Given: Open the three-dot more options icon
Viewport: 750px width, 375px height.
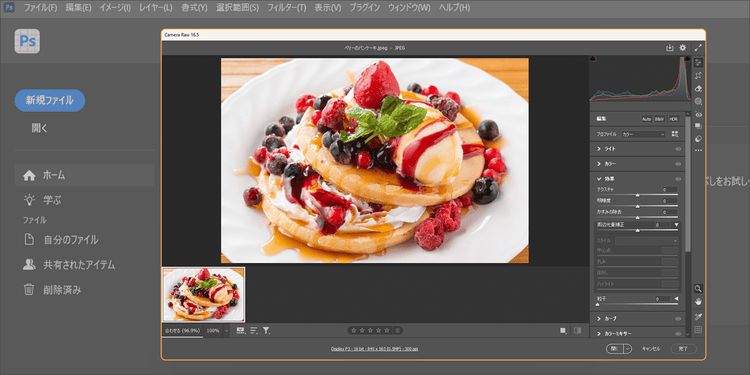Looking at the screenshot, I should [698, 150].
